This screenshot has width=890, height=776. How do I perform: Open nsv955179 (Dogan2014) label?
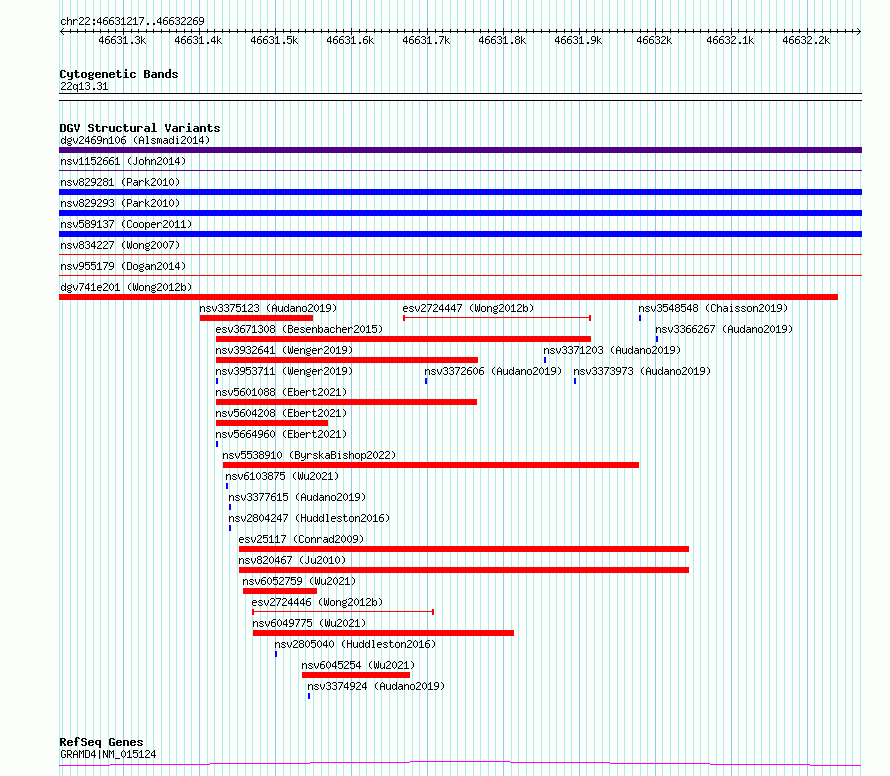[x=123, y=266]
